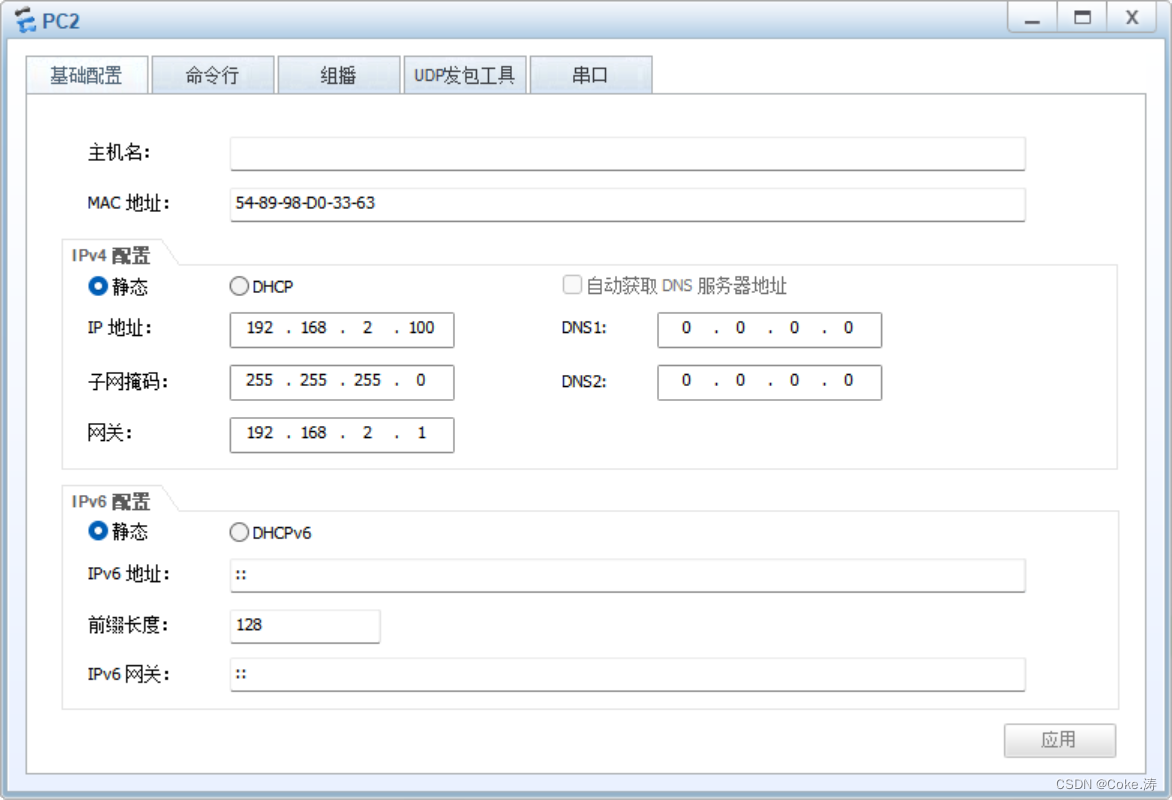The image size is (1172, 800).
Task: Click the IP 地址 field showing 192.168.2.100
Action: click(341, 330)
